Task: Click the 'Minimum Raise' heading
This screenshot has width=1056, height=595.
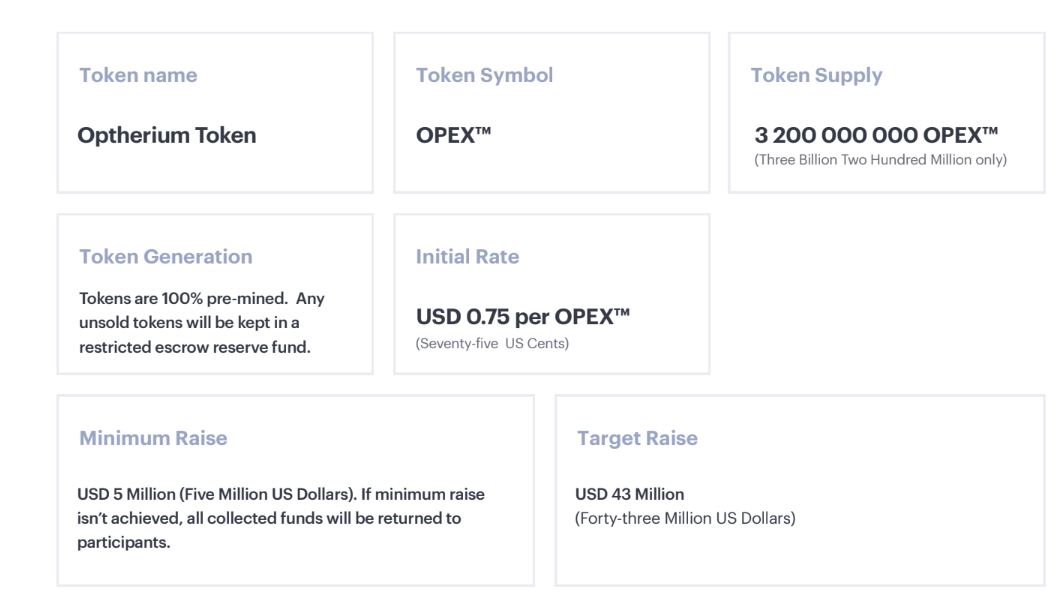Action: point(153,438)
